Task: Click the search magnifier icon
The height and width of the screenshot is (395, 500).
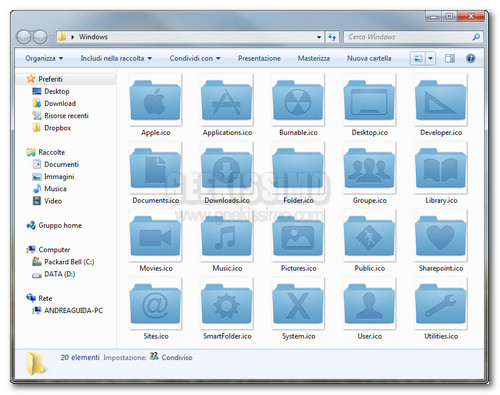Action: (x=476, y=37)
